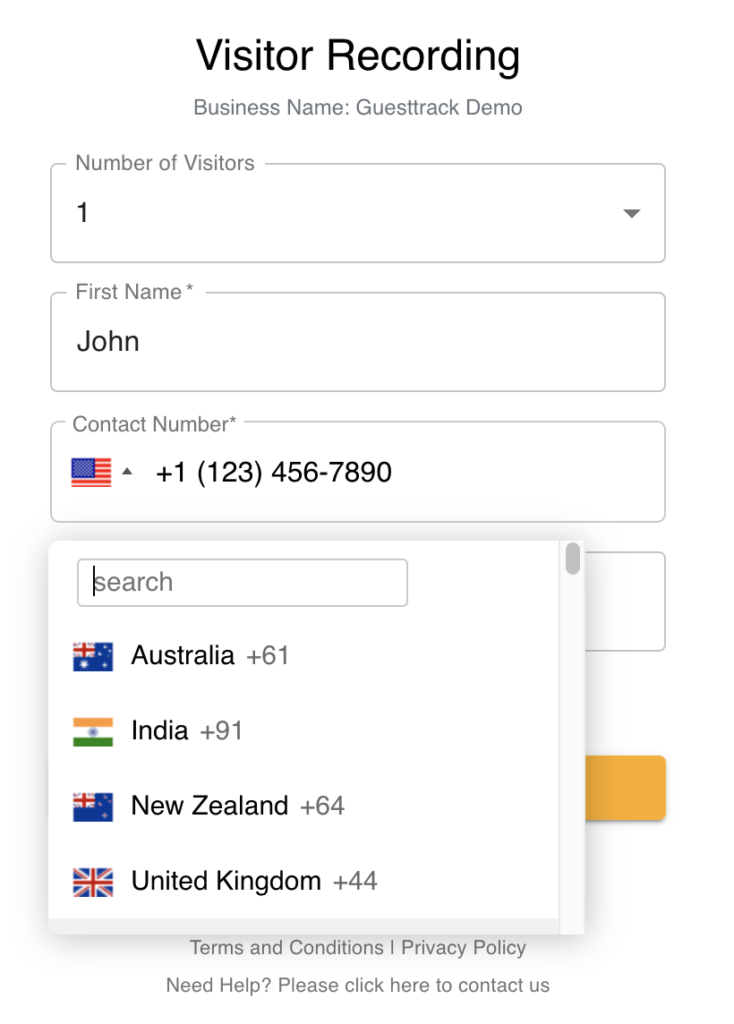Click the Australia flag icon
This screenshot has height=1024, width=734.
coord(93,656)
